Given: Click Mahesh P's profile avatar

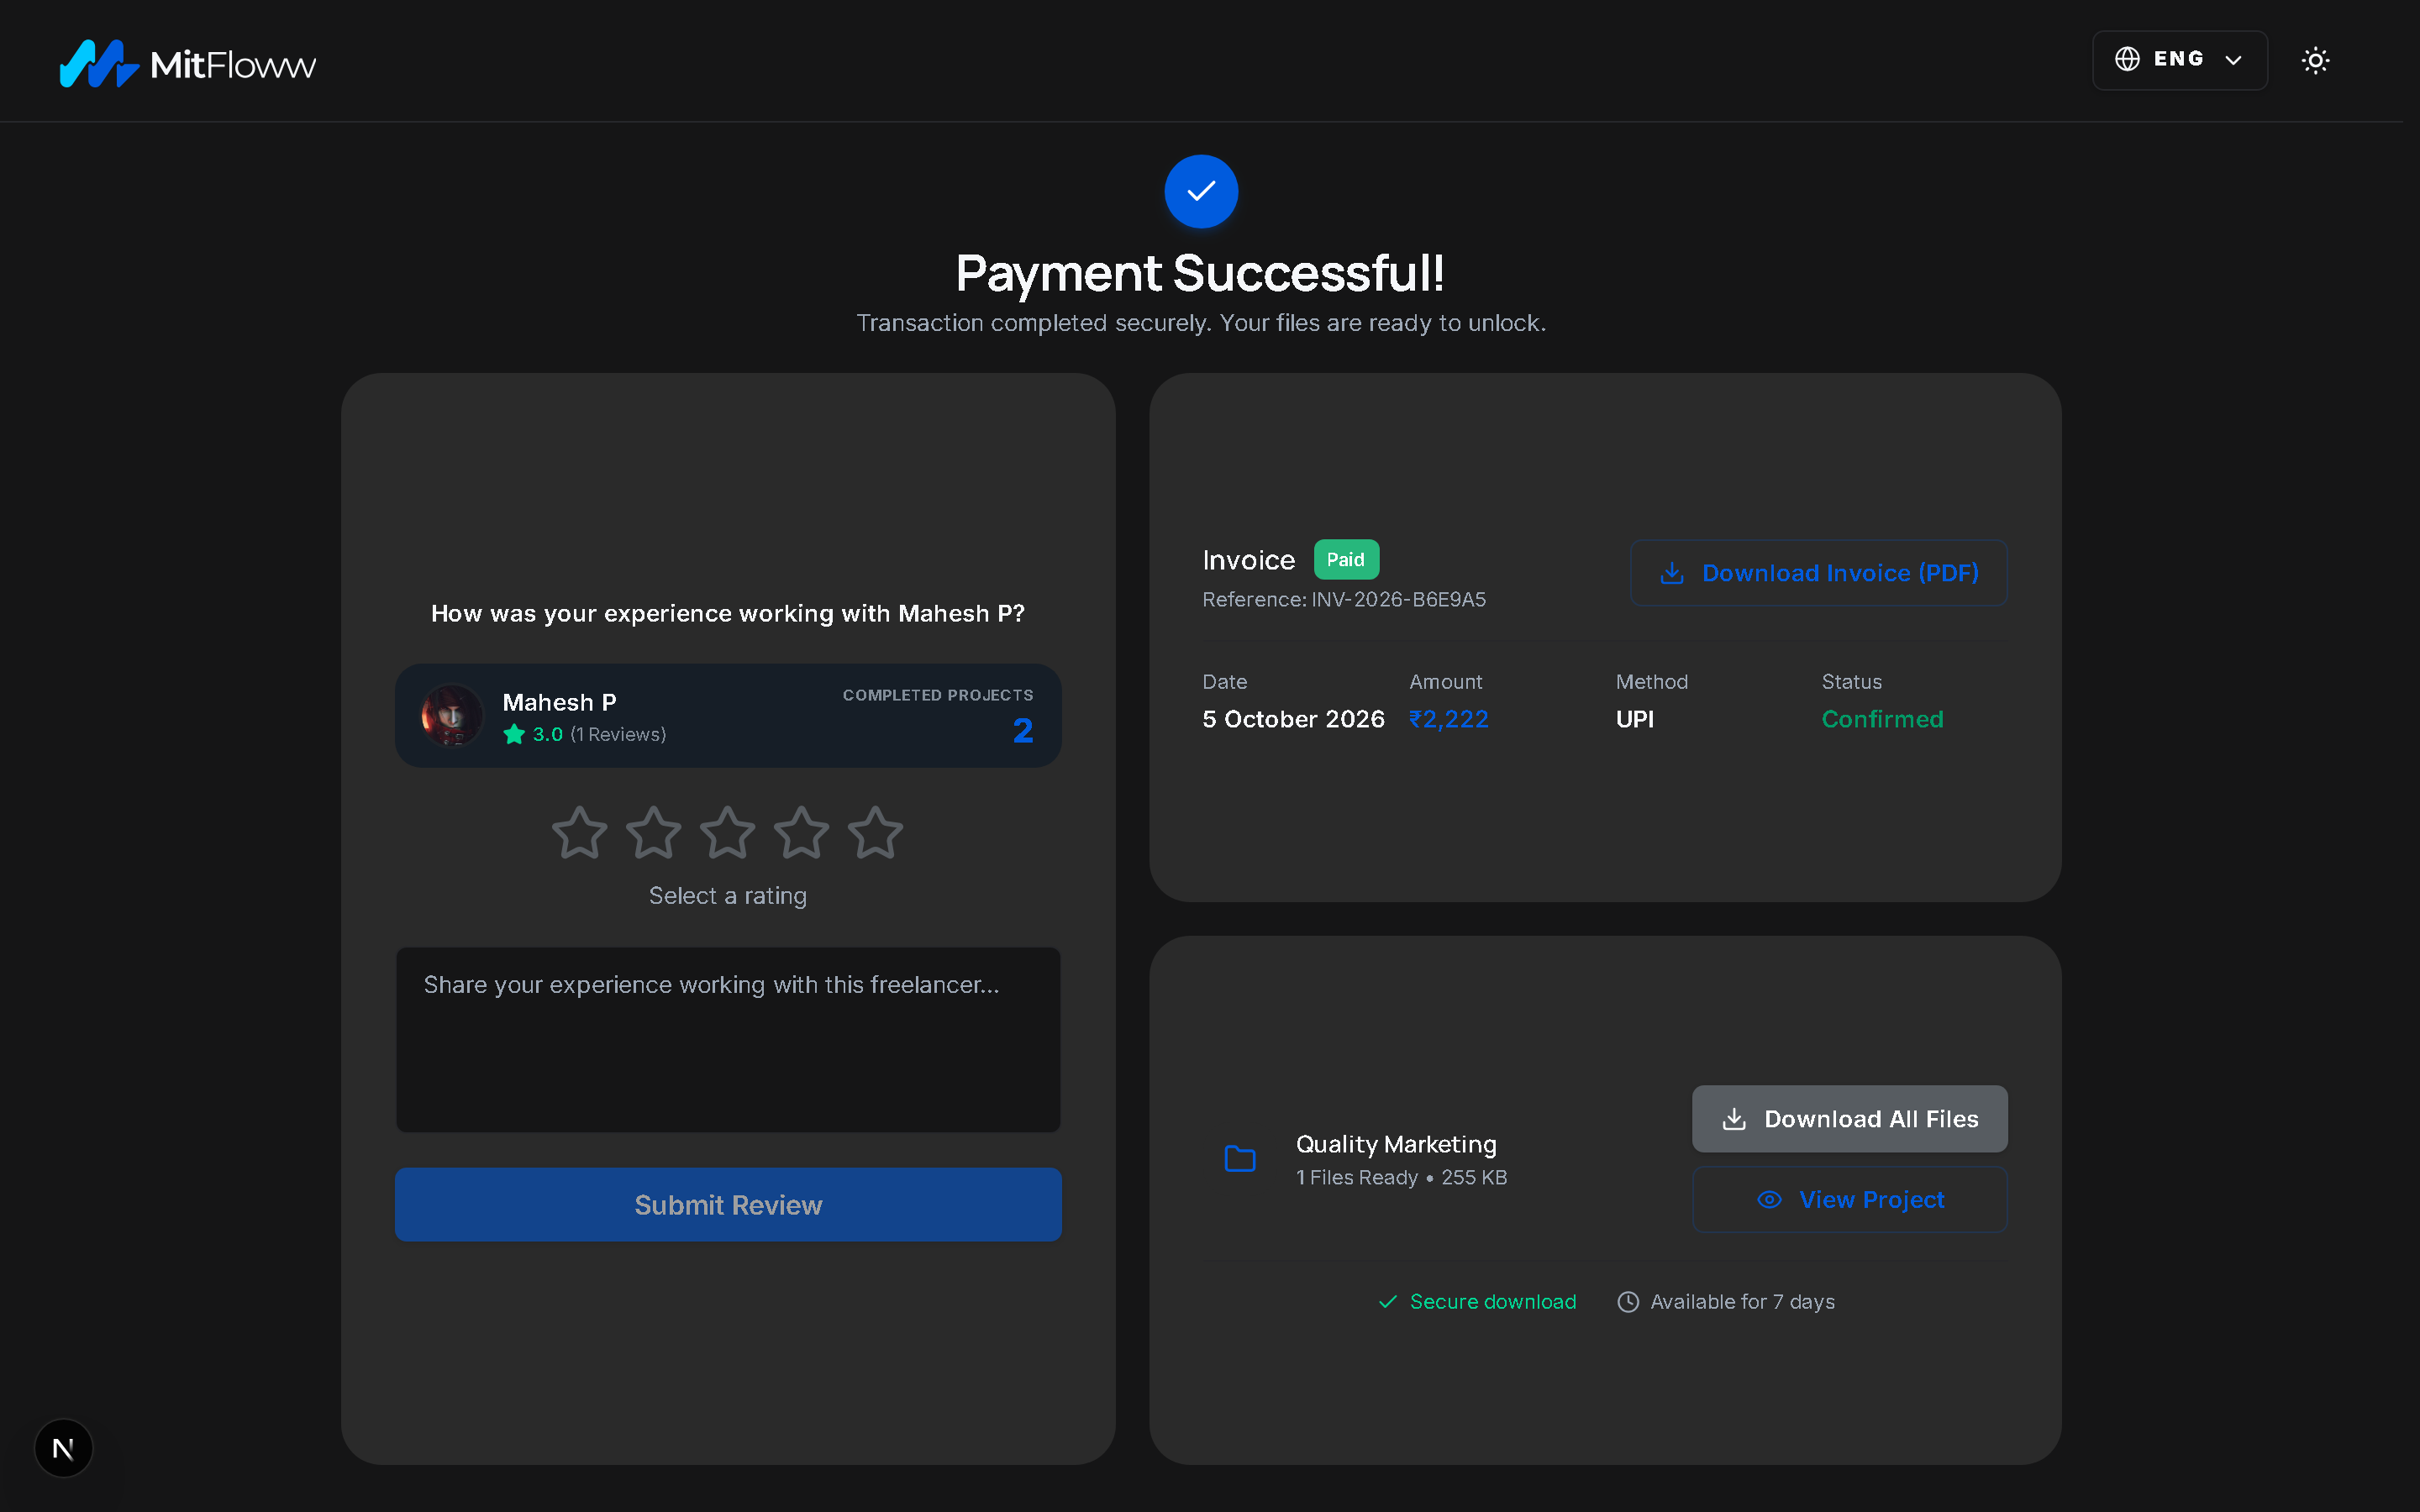Looking at the screenshot, I should point(452,715).
